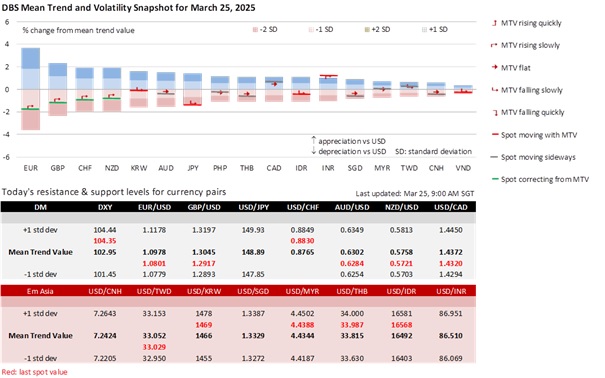Click the Spot moving with MTV line icon
Viewport: 605px width, 378px height.
tap(495, 135)
